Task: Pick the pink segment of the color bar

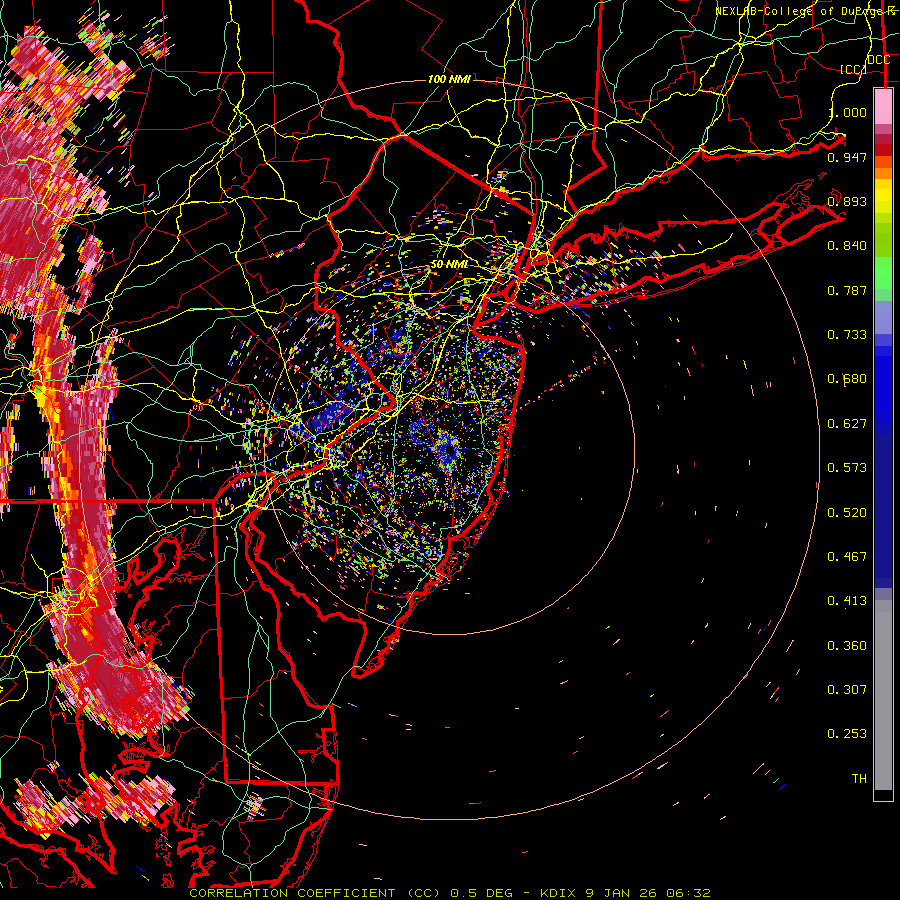Action: pyautogui.click(x=883, y=106)
